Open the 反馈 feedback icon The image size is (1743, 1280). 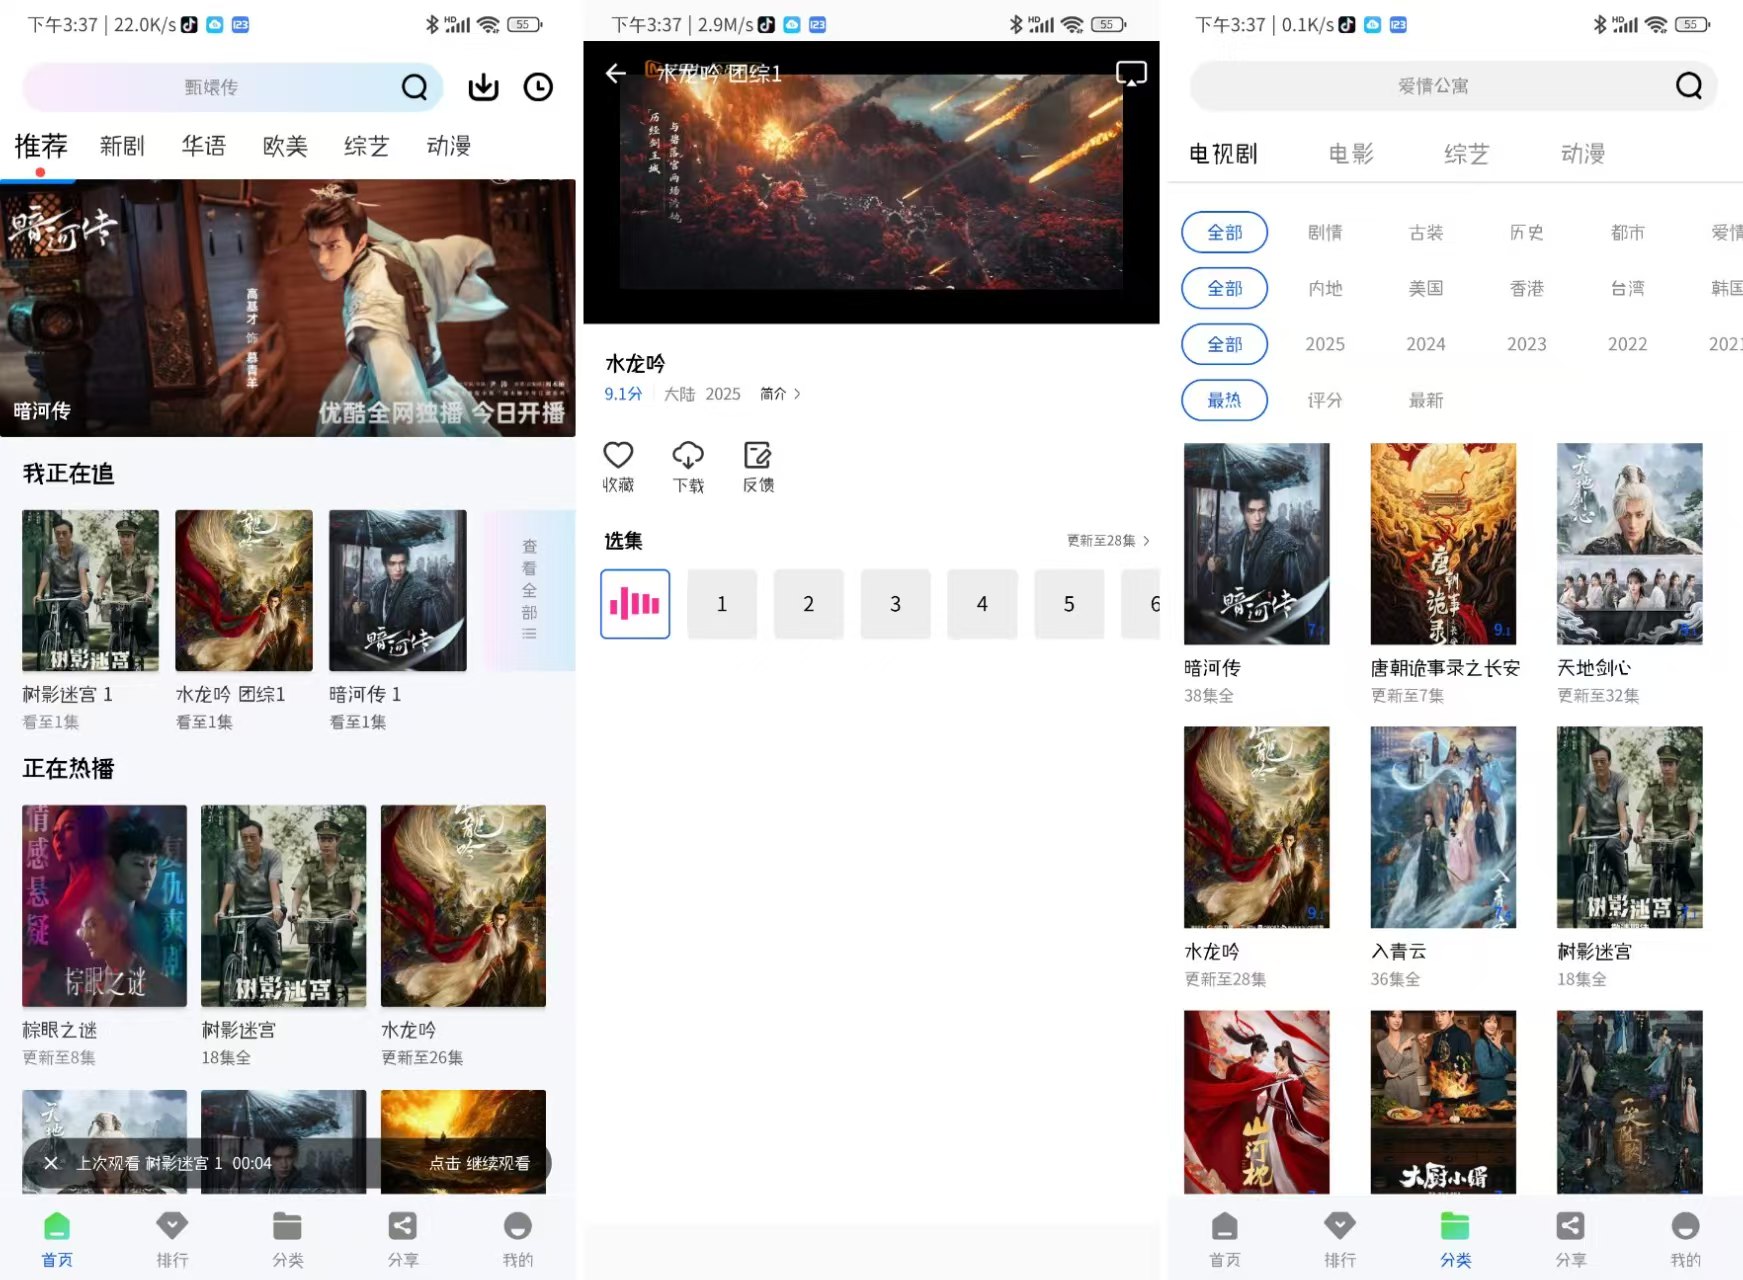pos(758,466)
